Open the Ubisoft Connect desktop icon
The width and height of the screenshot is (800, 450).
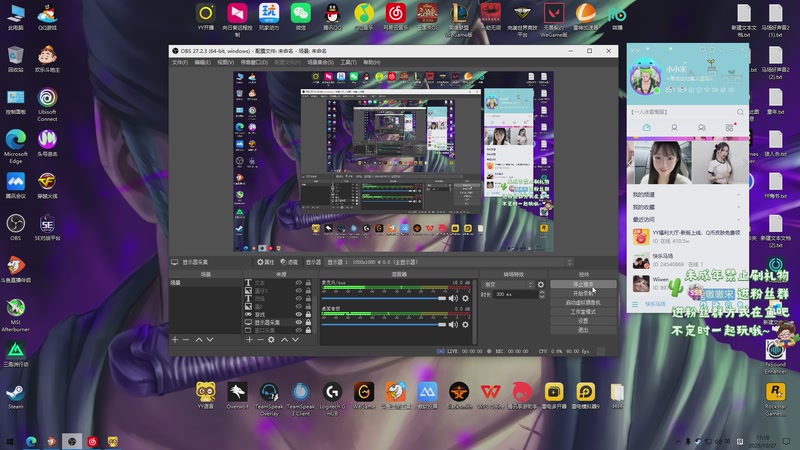(47, 105)
